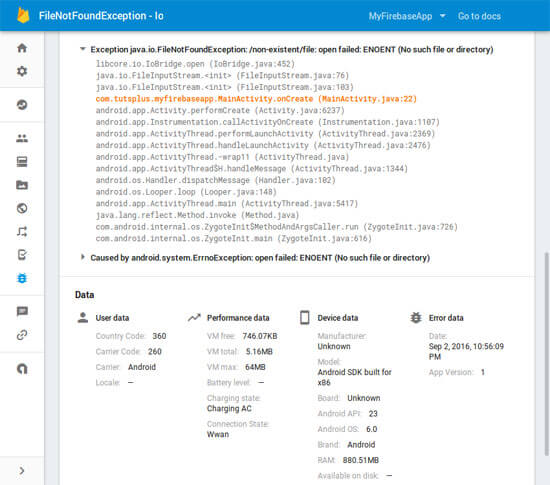Select the Crash Reporting bug icon

[x=22, y=278]
